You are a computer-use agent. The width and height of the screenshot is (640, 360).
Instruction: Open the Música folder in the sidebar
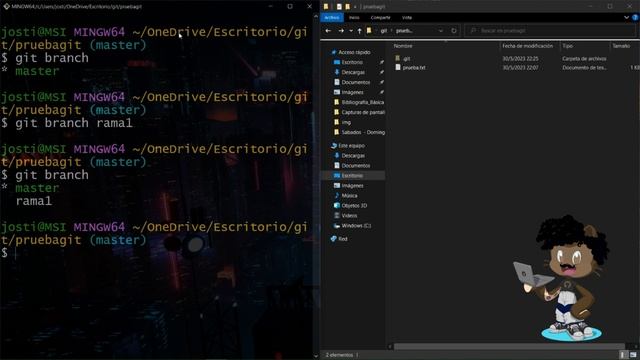tap(349, 196)
